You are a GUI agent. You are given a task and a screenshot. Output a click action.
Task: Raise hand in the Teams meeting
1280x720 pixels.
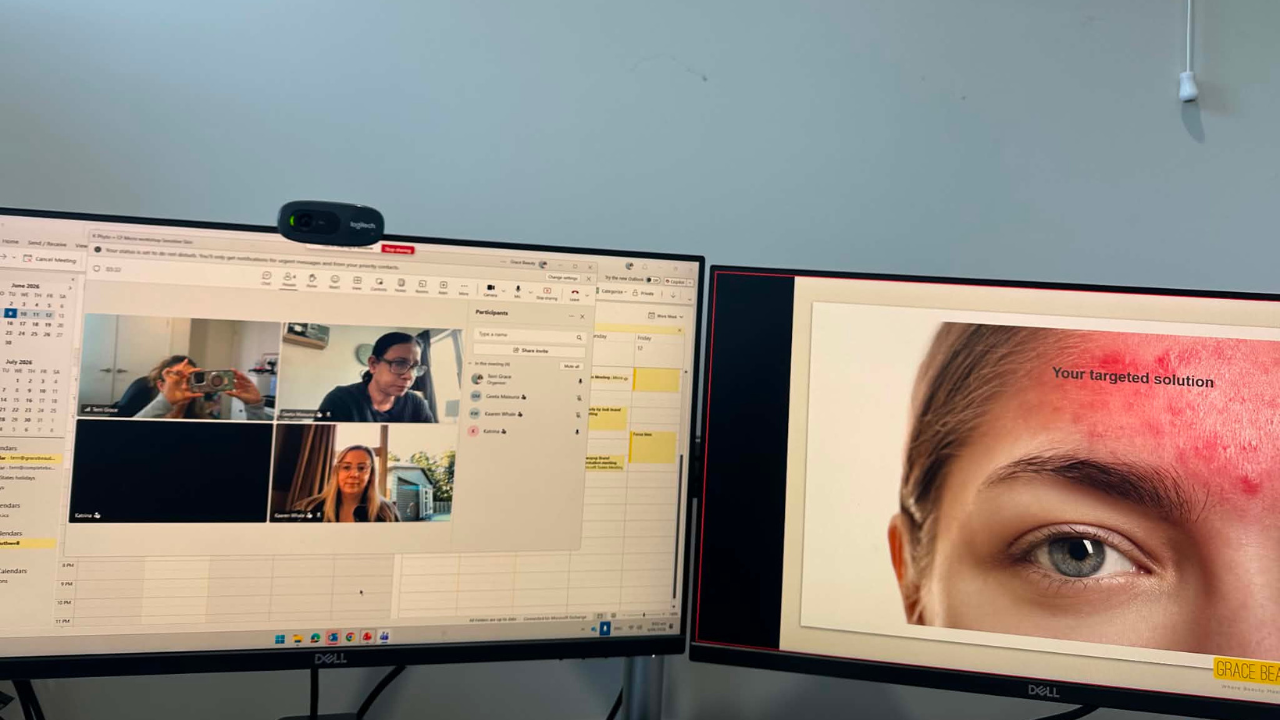coord(312,280)
